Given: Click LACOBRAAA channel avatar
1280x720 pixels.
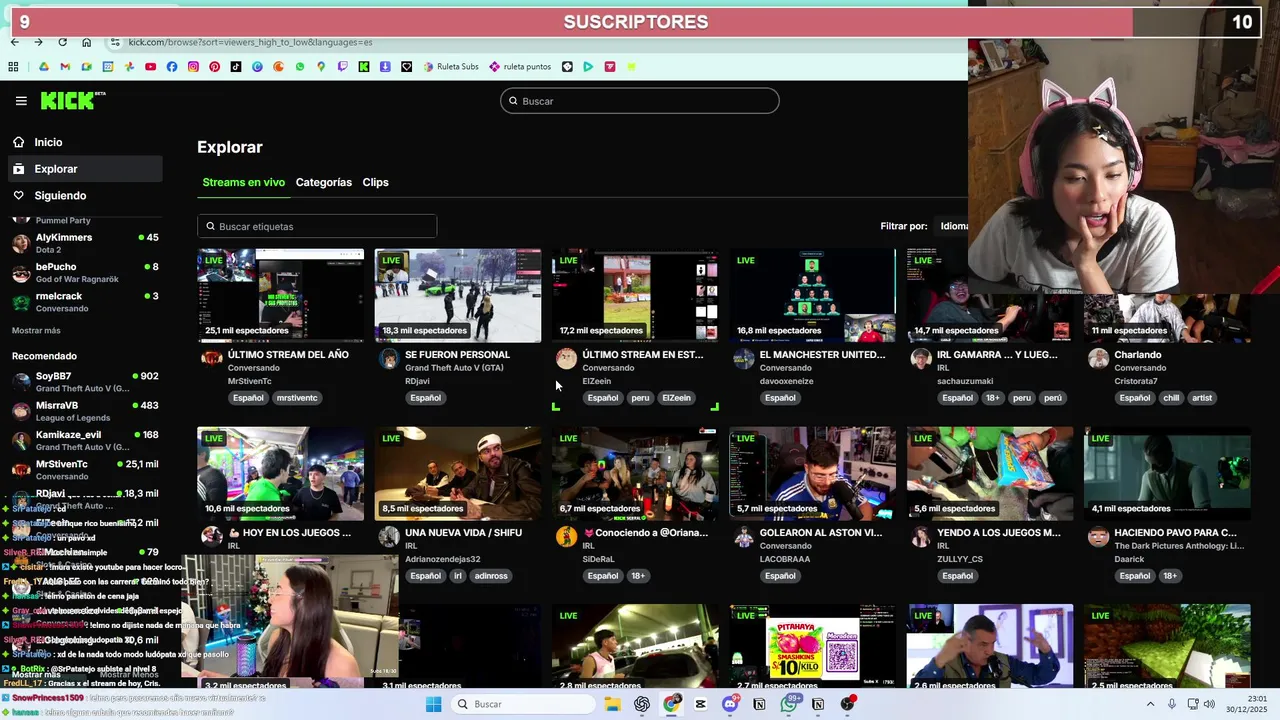Looking at the screenshot, I should pos(744,538).
